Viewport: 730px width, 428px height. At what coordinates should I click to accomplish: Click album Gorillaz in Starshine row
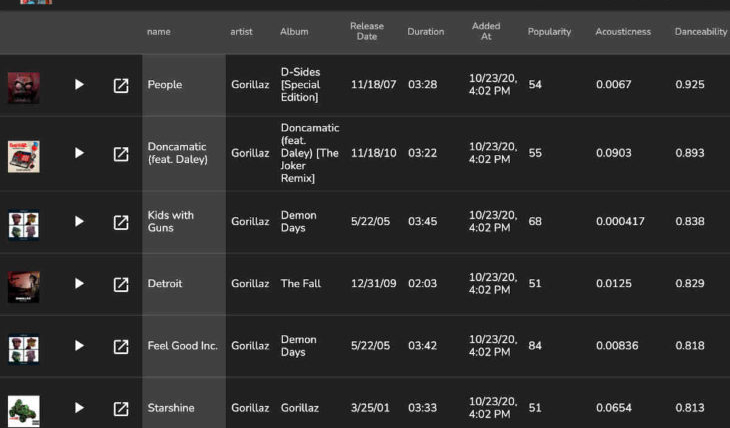click(x=300, y=408)
